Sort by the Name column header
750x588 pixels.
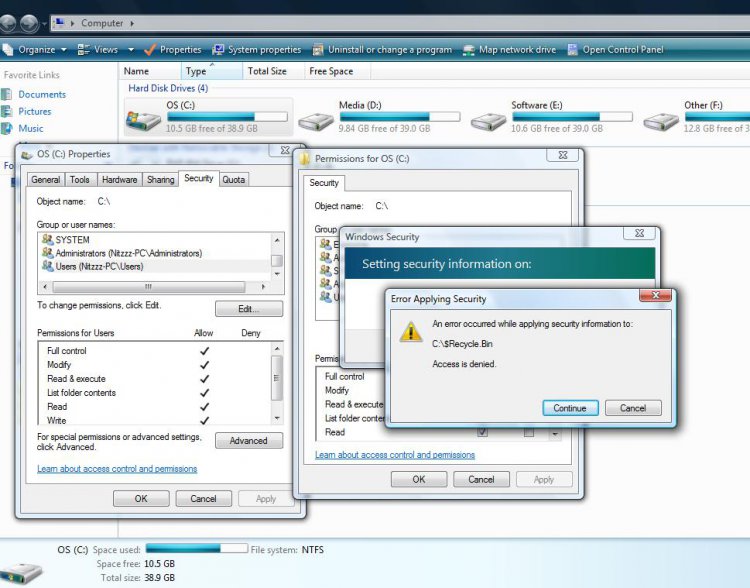click(149, 71)
